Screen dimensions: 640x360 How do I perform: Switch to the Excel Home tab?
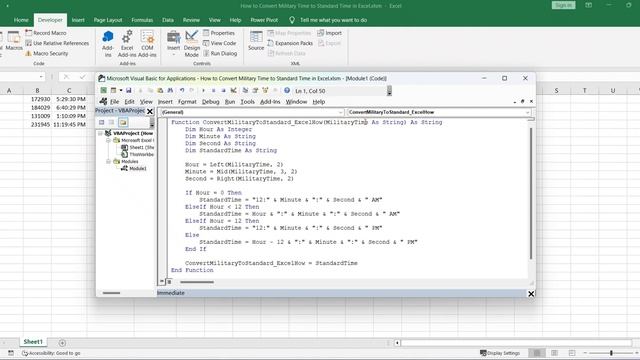21,20
